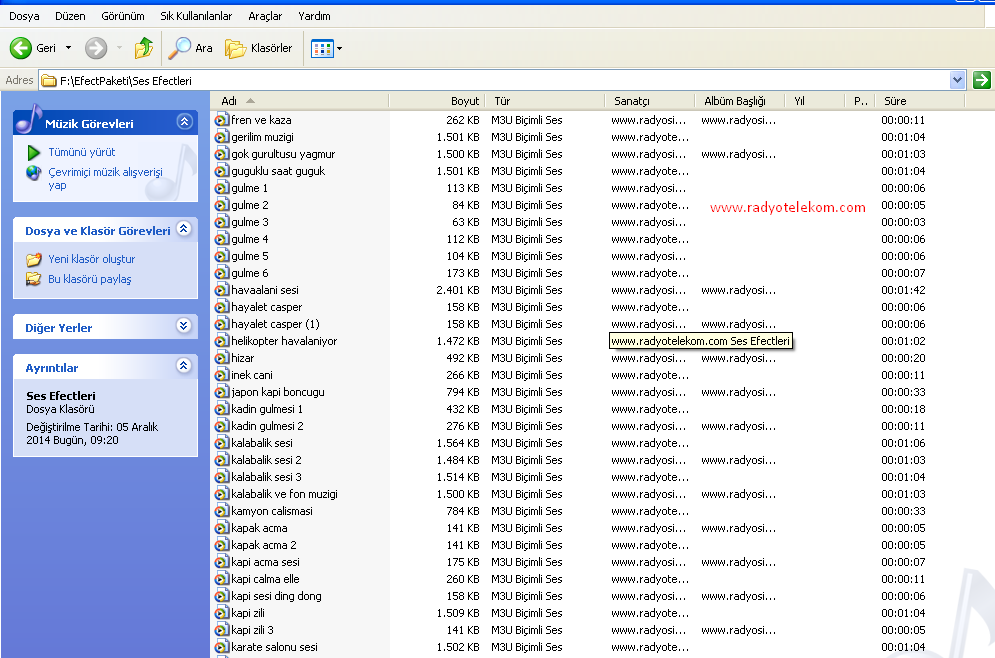This screenshot has width=995, height=658.
Task: Click the file icon of kamyon calismasi
Action: click(221, 510)
